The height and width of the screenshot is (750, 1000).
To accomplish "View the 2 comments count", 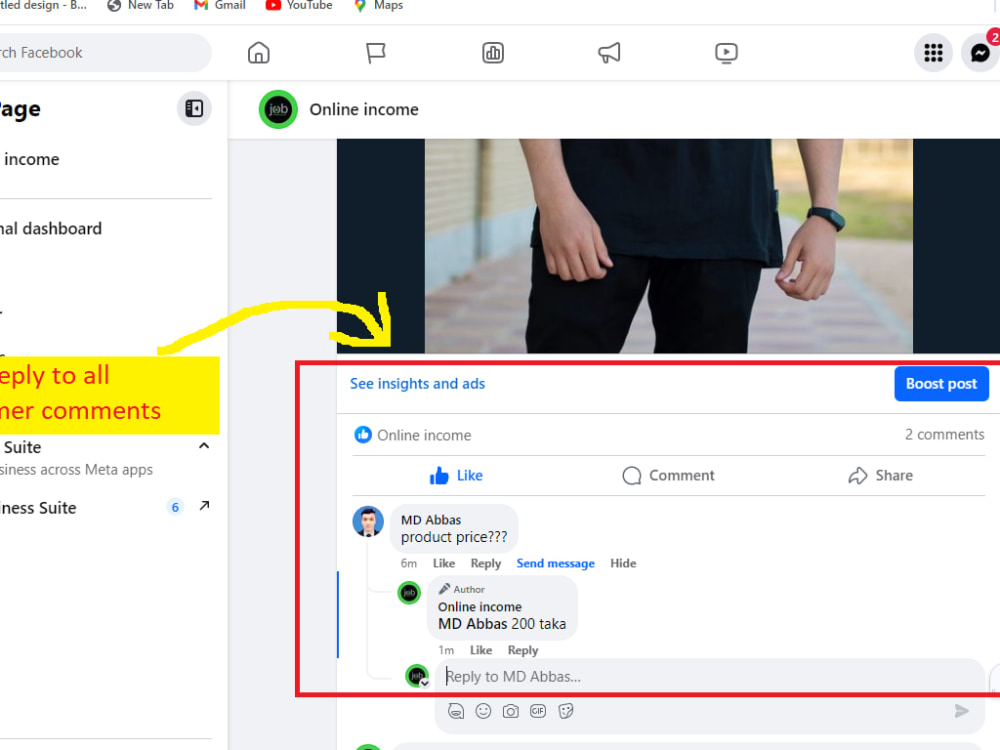I will point(945,434).
